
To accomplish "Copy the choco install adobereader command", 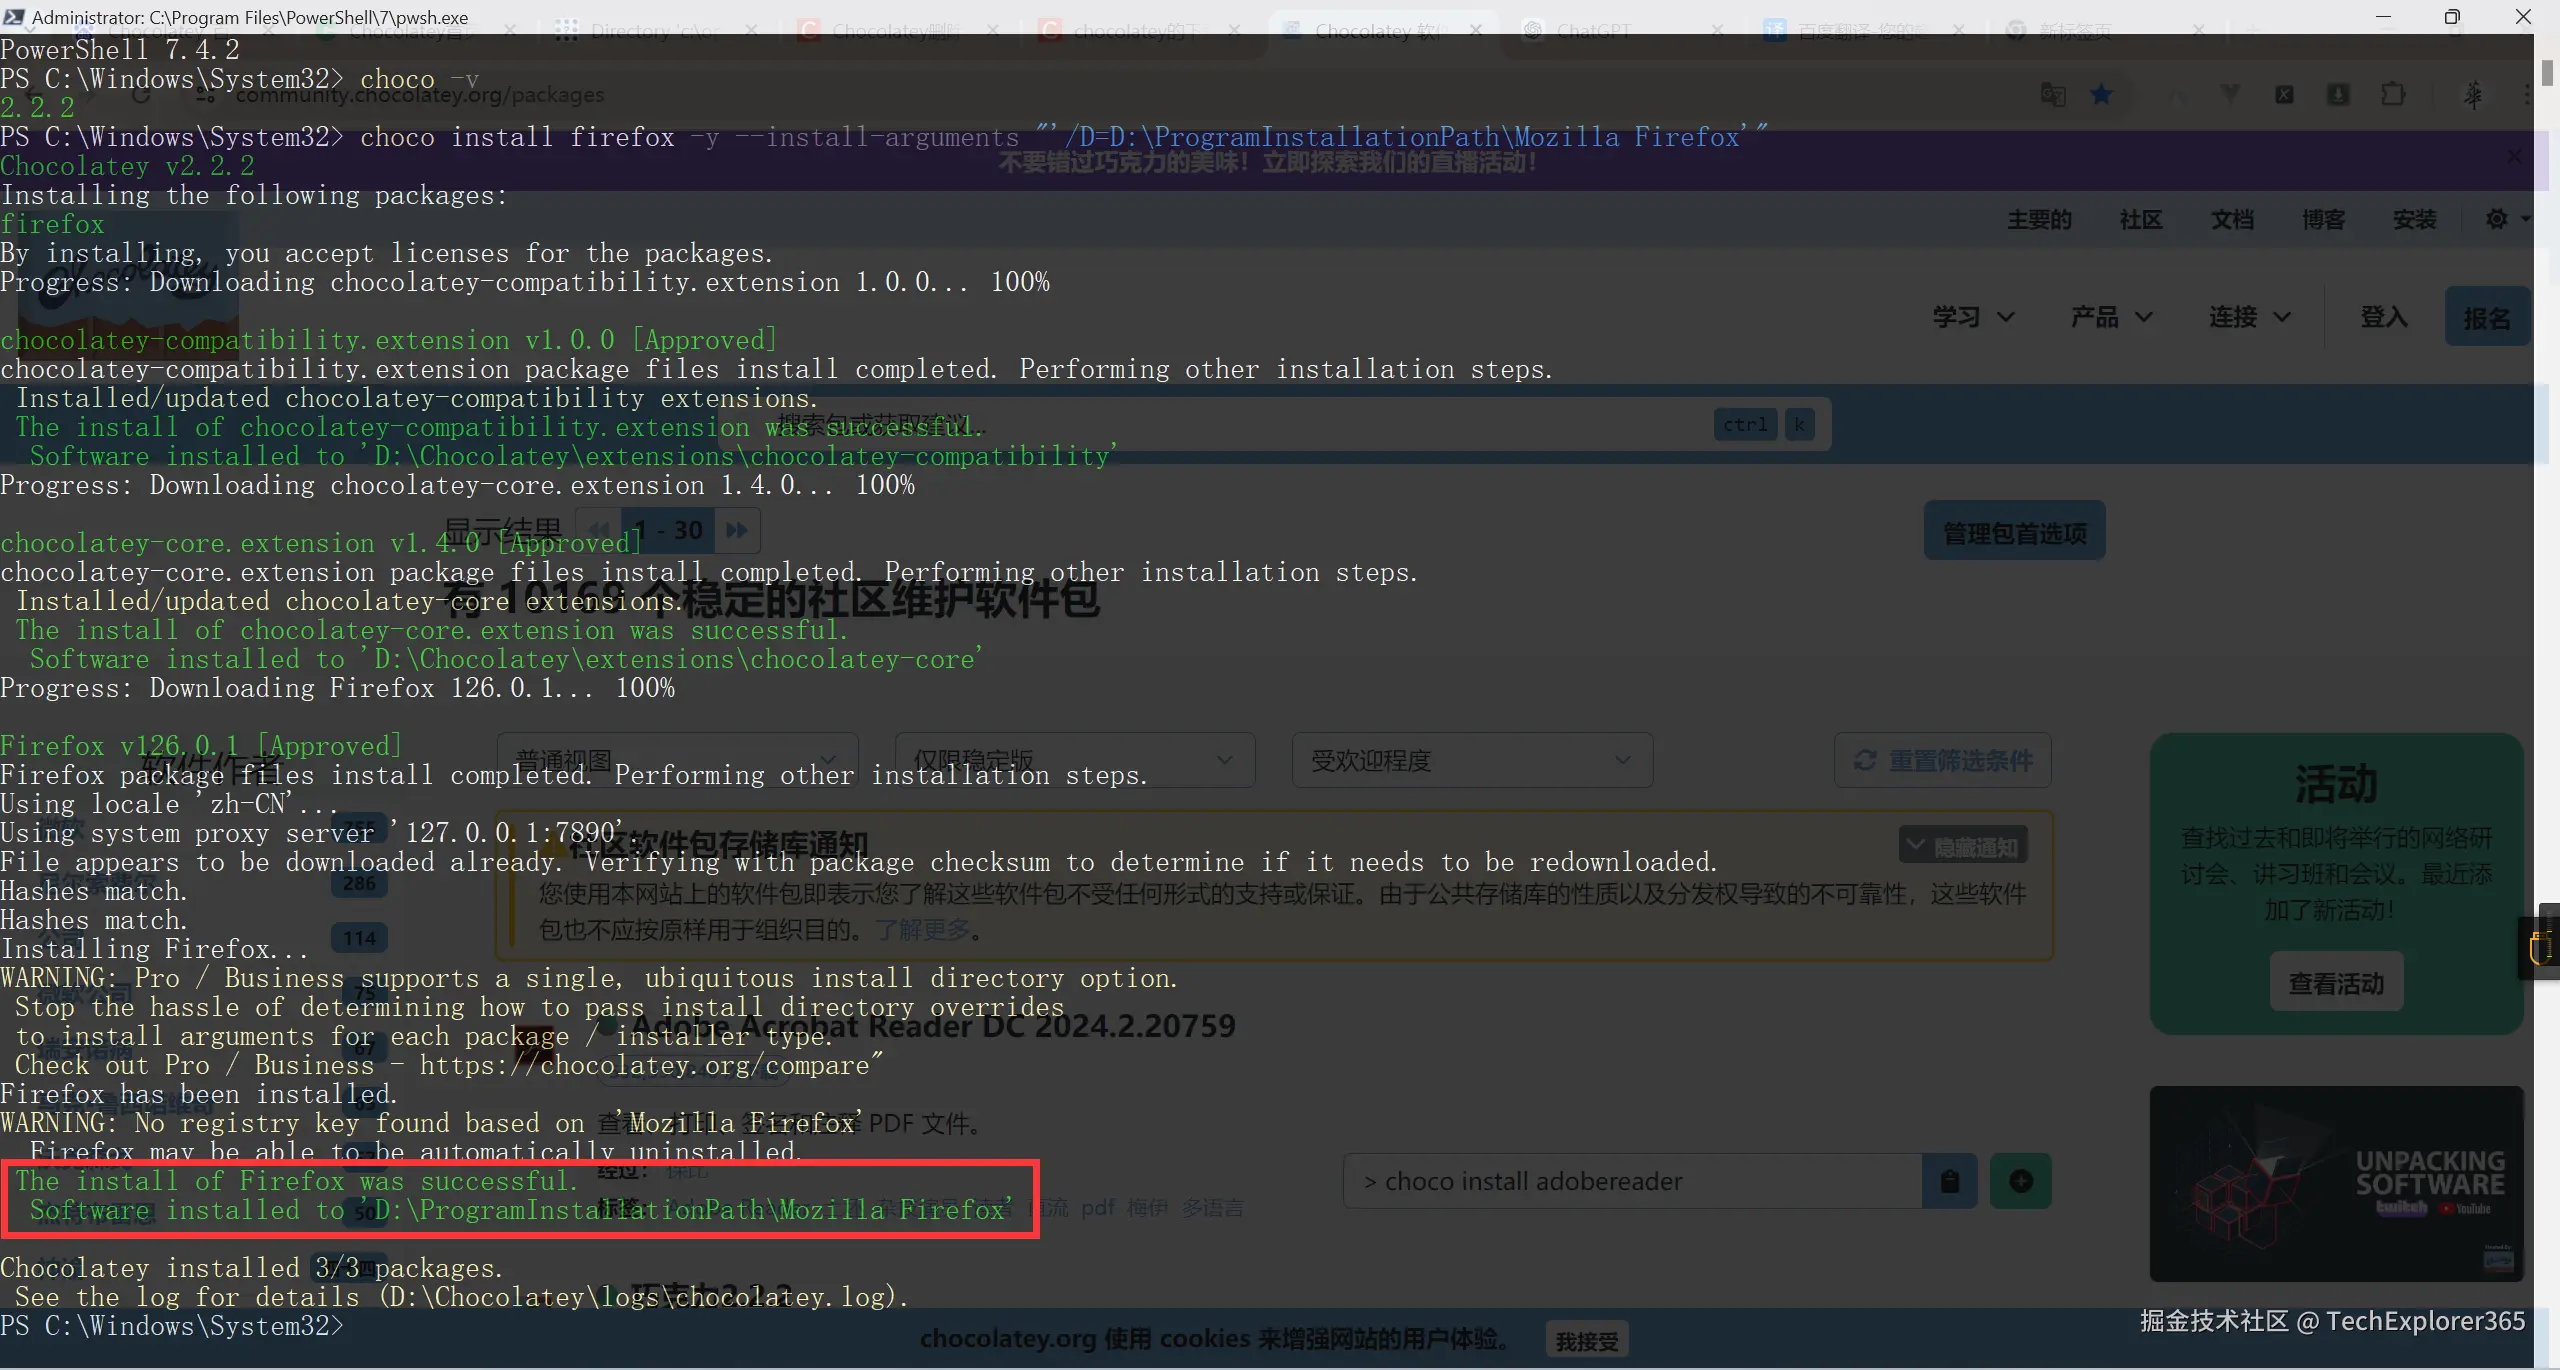I will [x=1949, y=1181].
